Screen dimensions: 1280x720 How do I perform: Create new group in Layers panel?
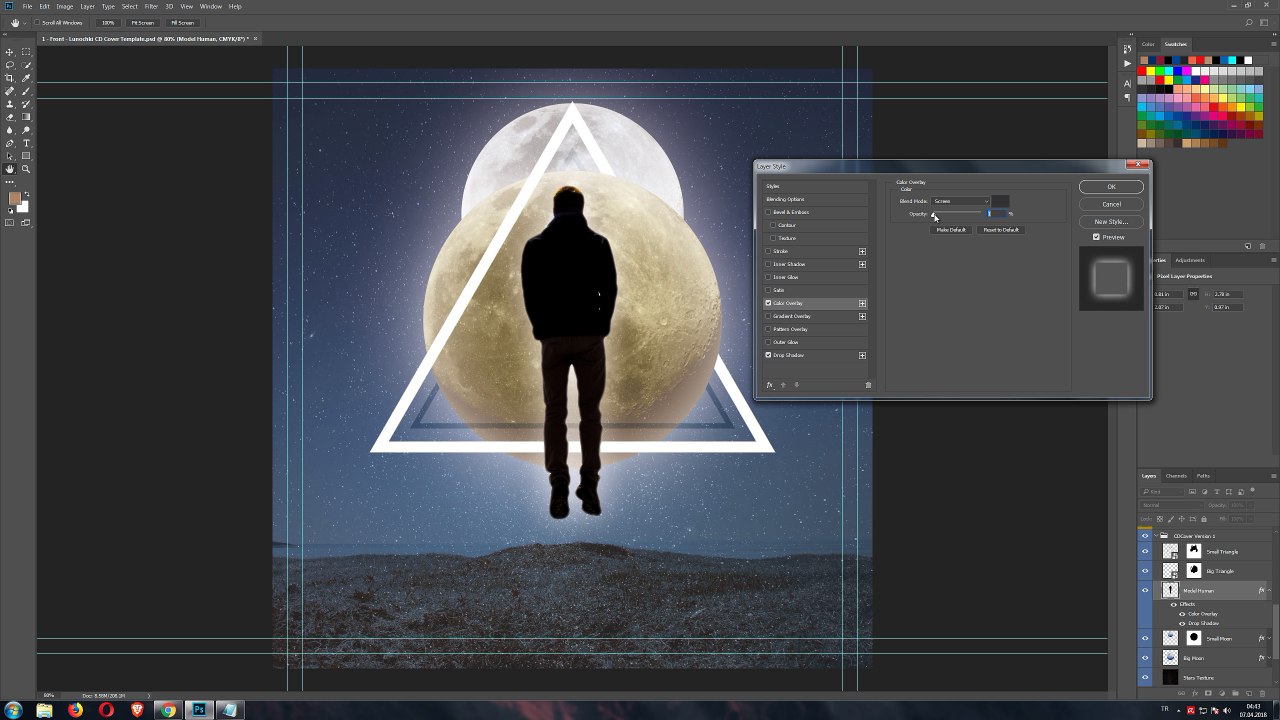1235,693
